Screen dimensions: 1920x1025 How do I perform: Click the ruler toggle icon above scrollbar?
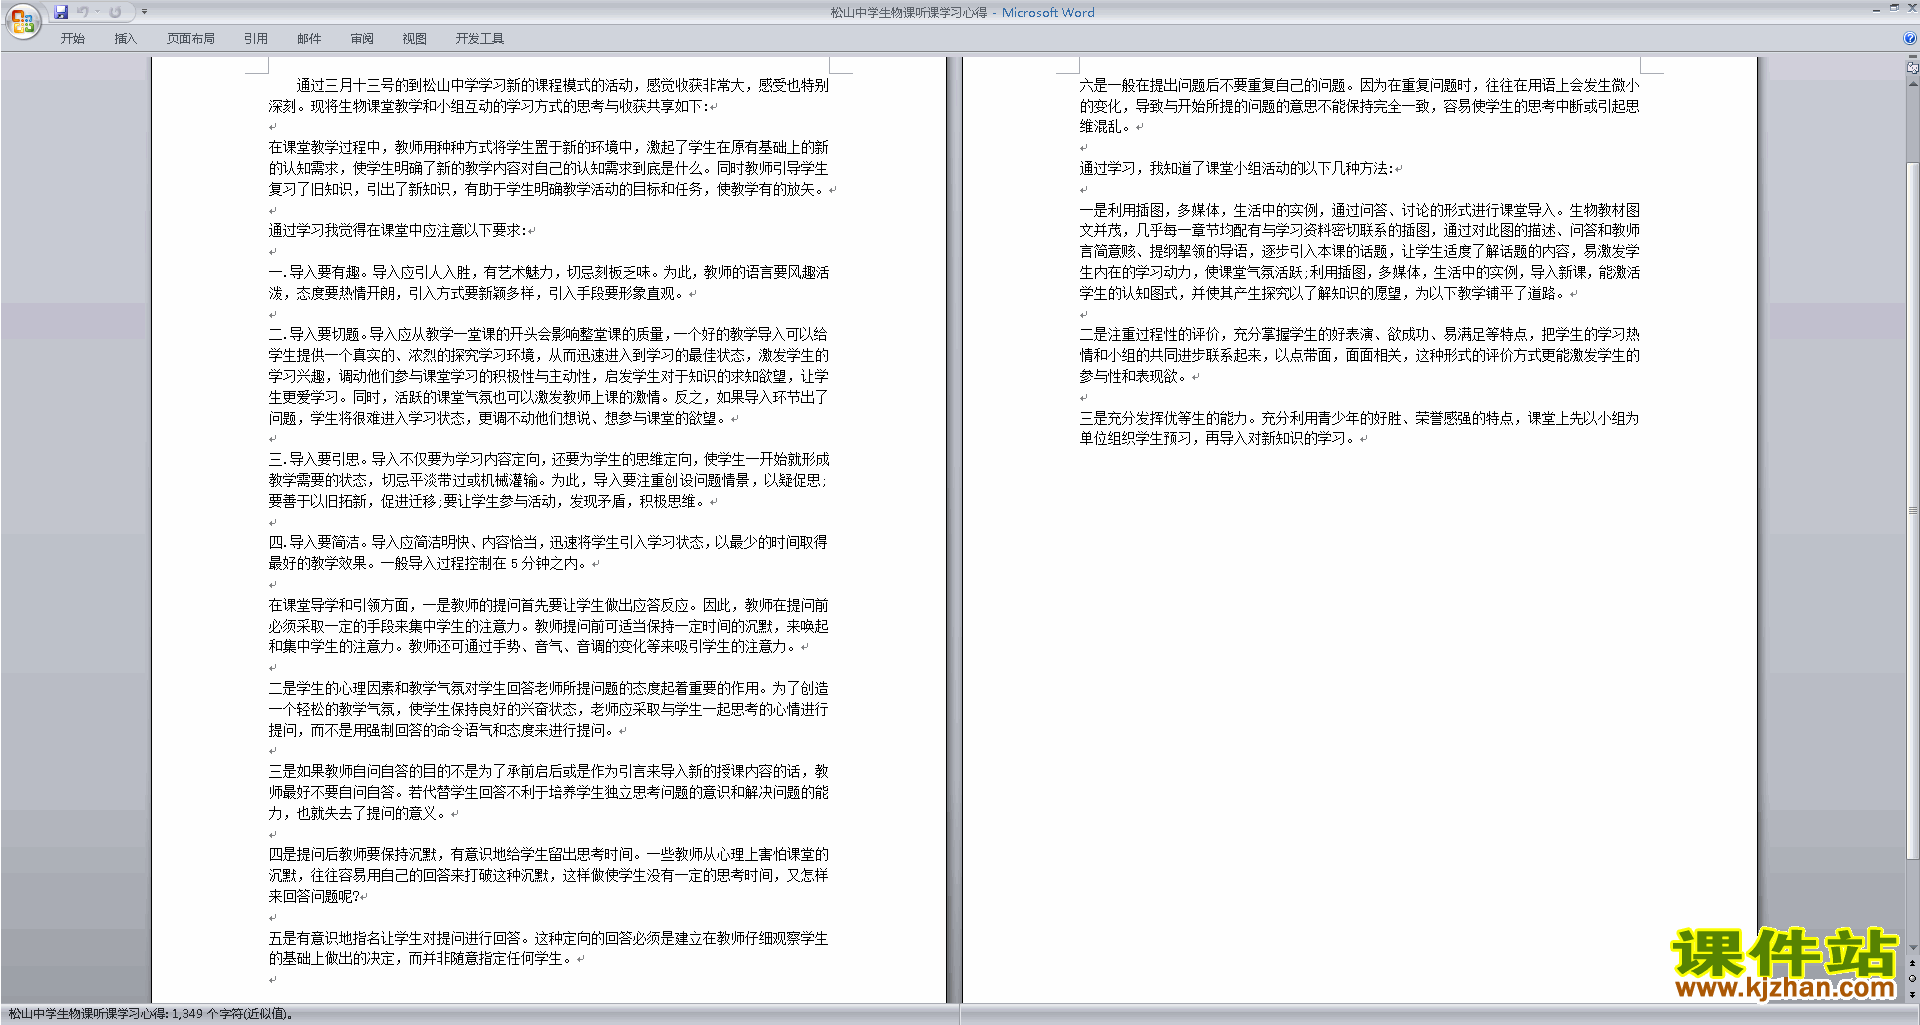tap(1913, 68)
